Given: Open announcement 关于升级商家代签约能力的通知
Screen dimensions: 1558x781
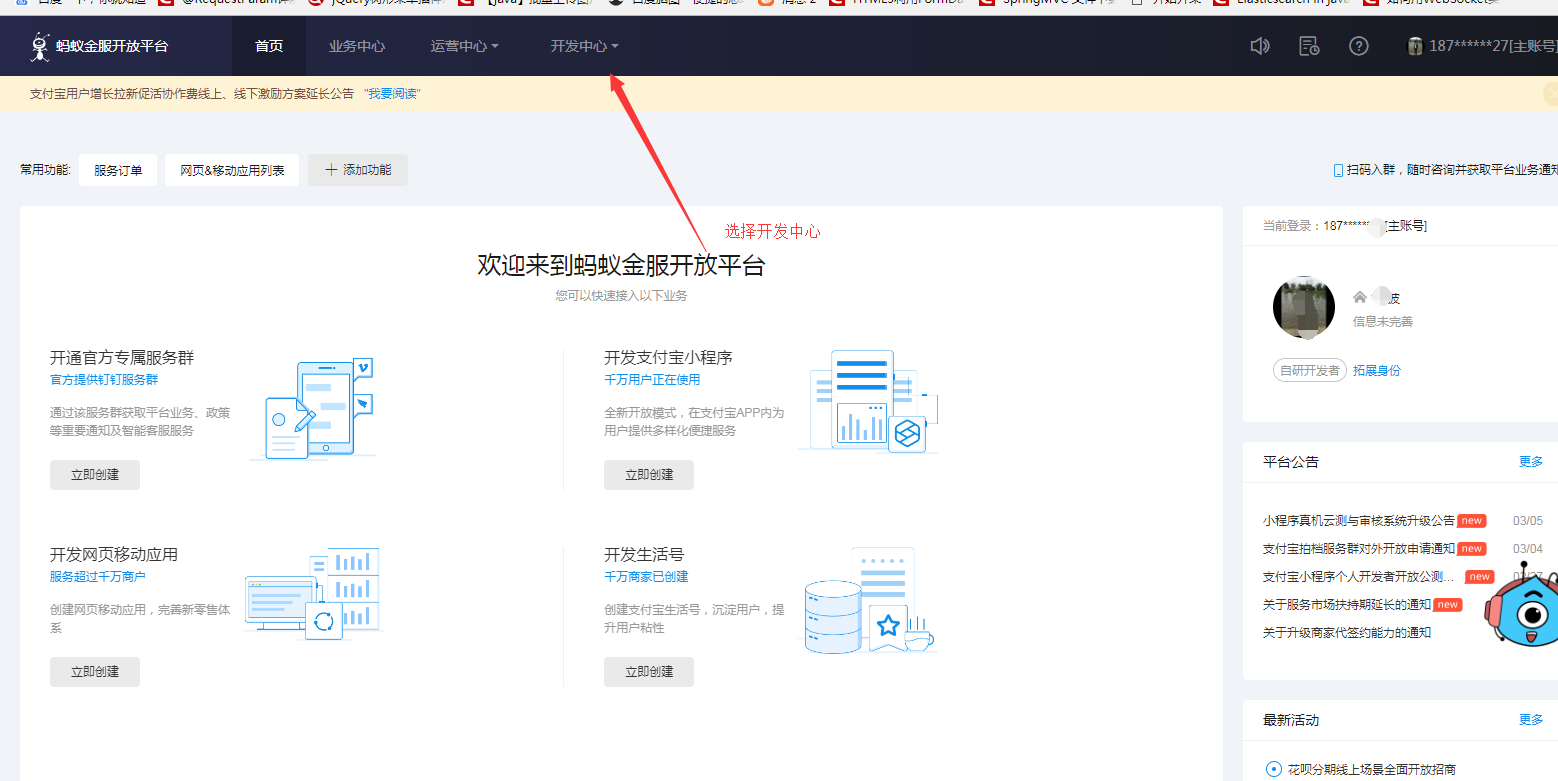Looking at the screenshot, I should [1347, 633].
